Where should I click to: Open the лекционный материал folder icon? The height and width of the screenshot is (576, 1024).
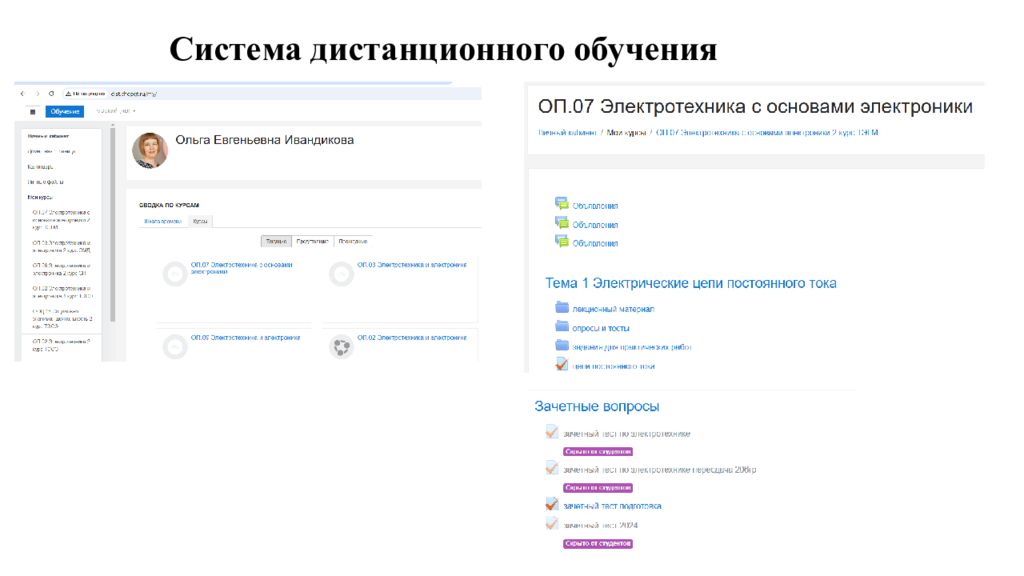(x=561, y=309)
